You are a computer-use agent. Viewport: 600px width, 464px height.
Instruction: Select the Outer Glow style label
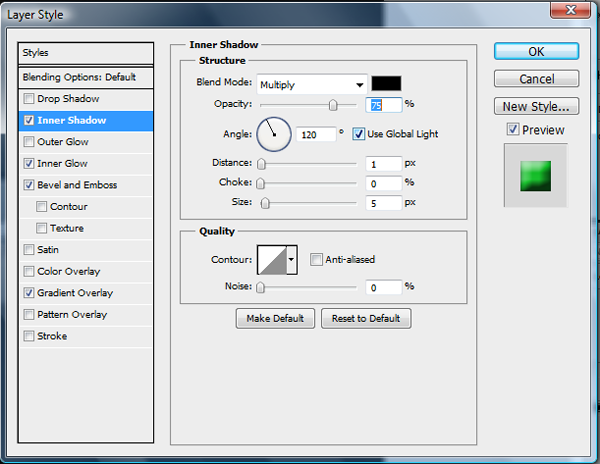(63, 142)
